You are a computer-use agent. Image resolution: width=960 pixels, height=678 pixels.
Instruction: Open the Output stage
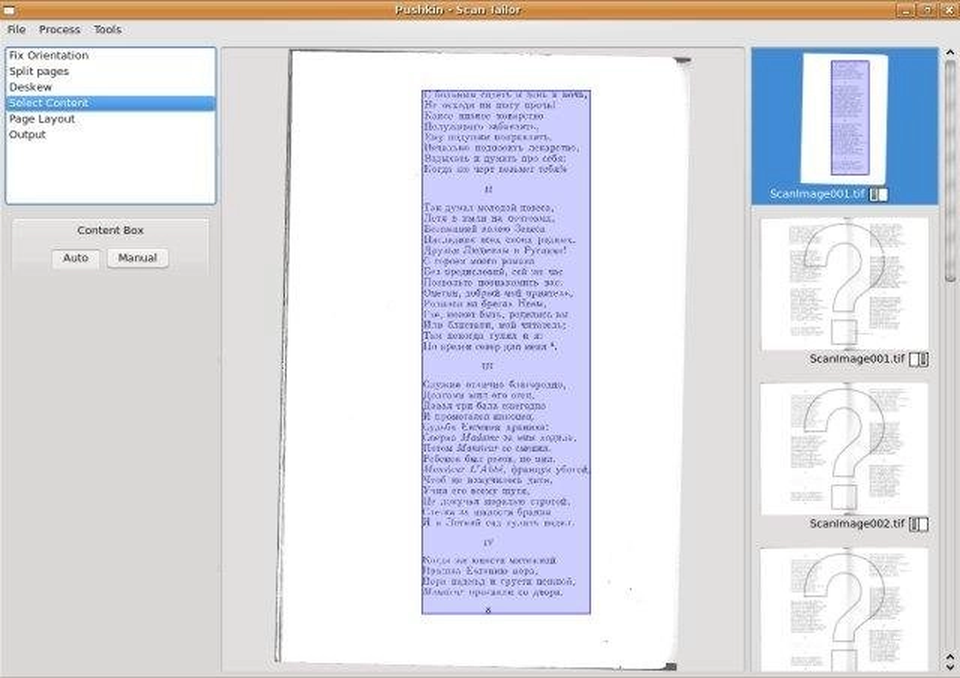point(110,135)
